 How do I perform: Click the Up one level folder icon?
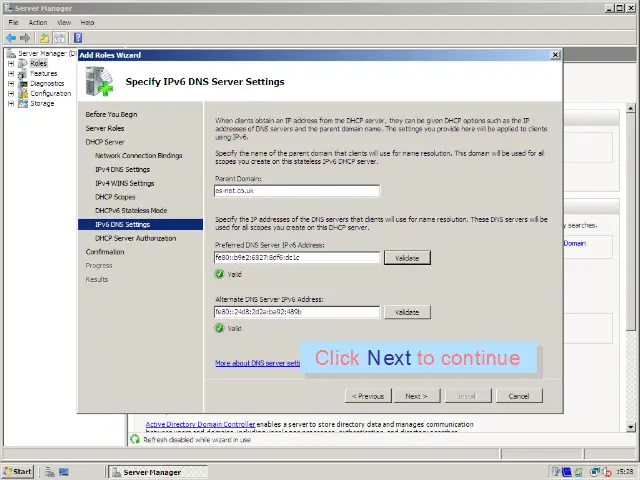click(44, 38)
